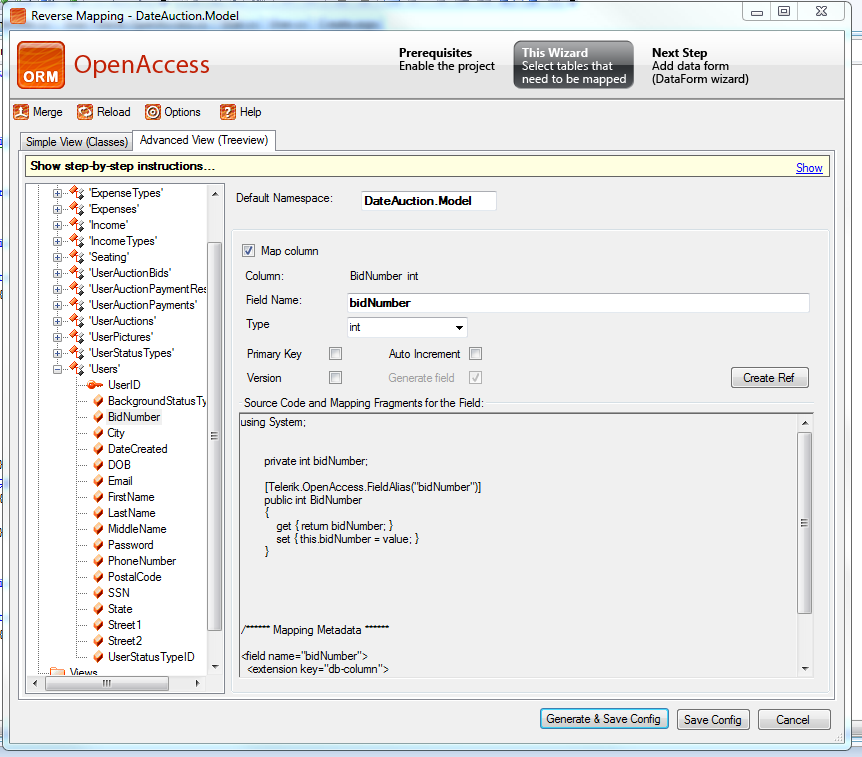Click the 'UserAuctionBids' table icon
Viewport: 862px width, 757px height.
pos(77,273)
